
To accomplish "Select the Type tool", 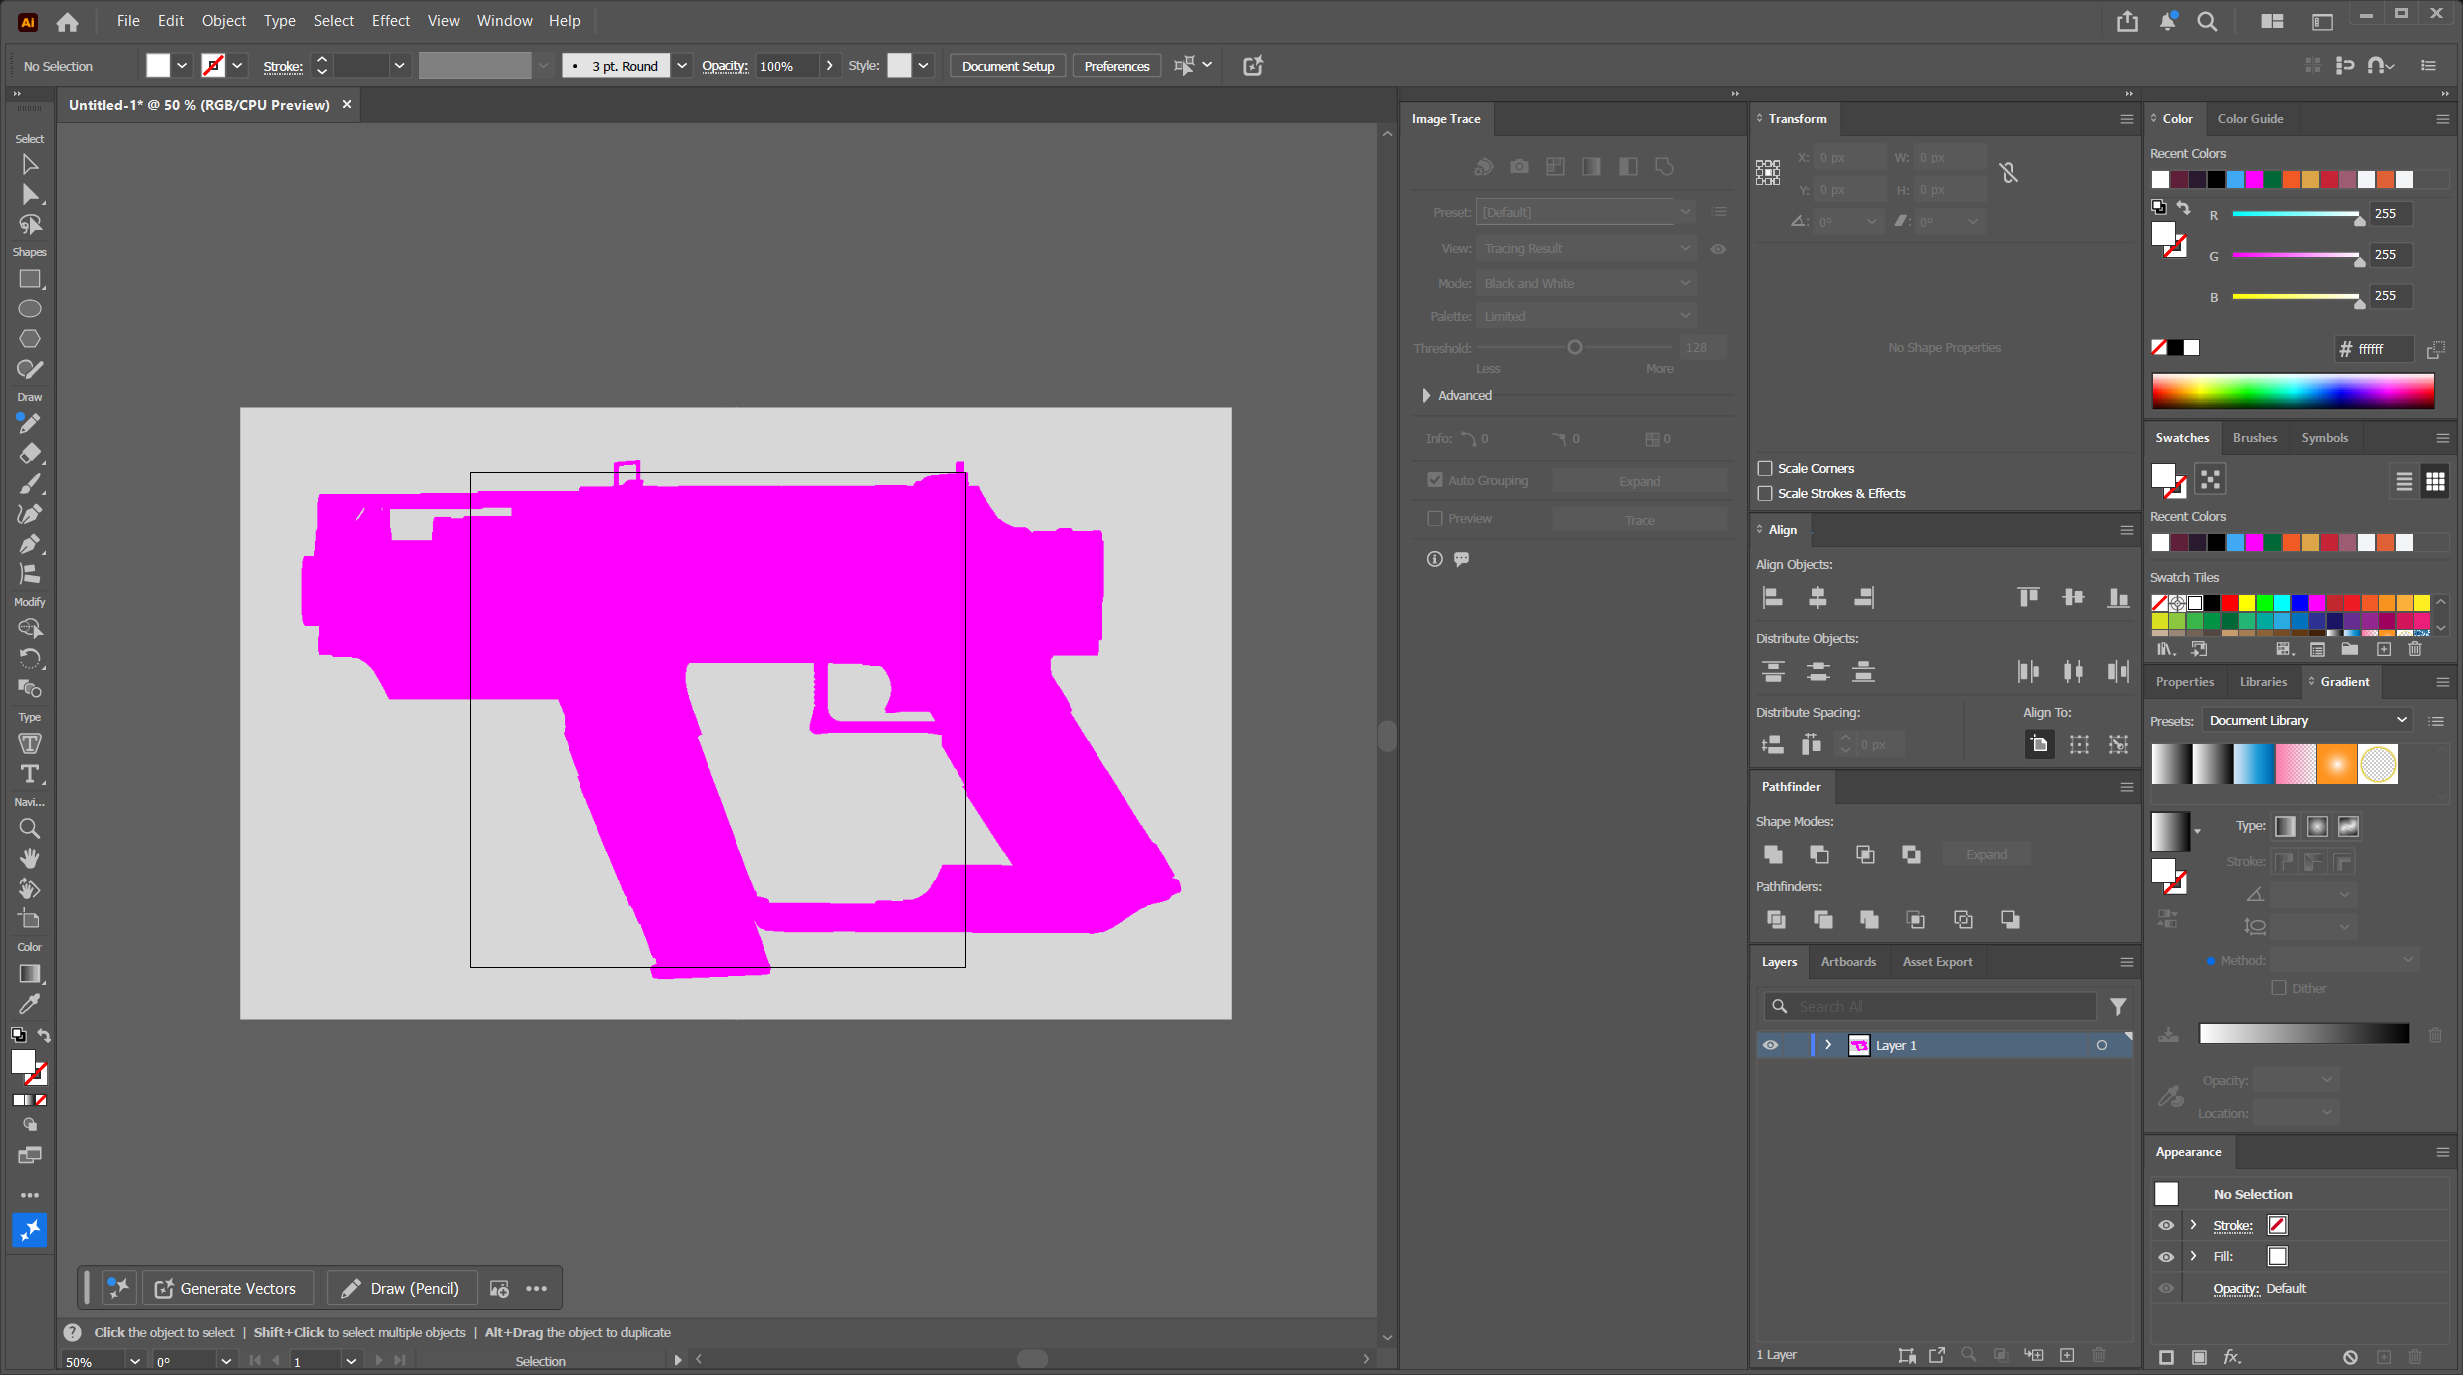I will coord(29,774).
